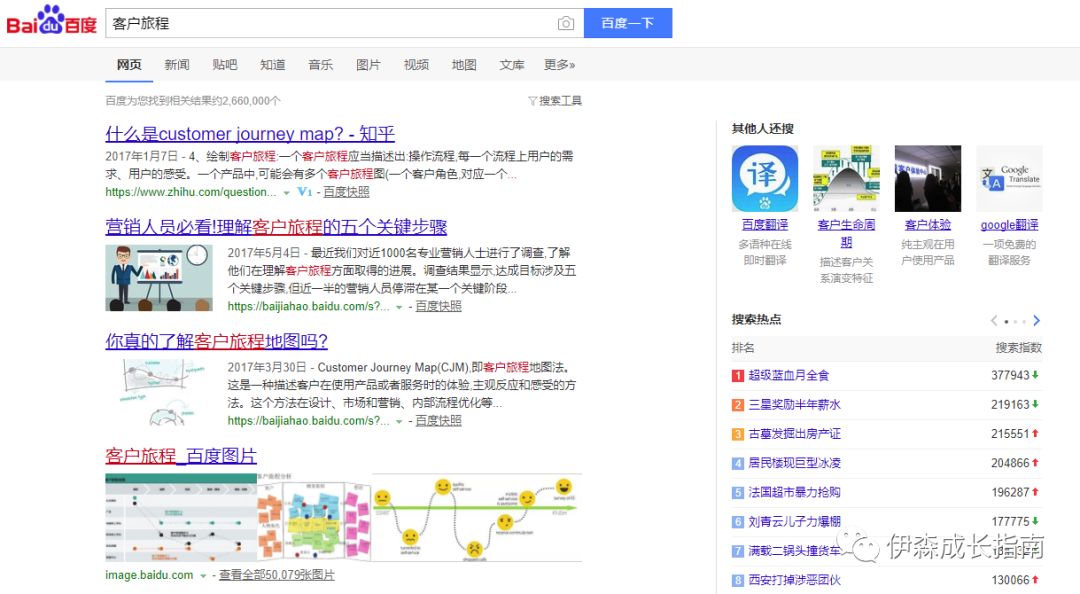The image size is (1080, 594).
Task: Open 查看全部50,079张图片 link
Action: pos(277,575)
